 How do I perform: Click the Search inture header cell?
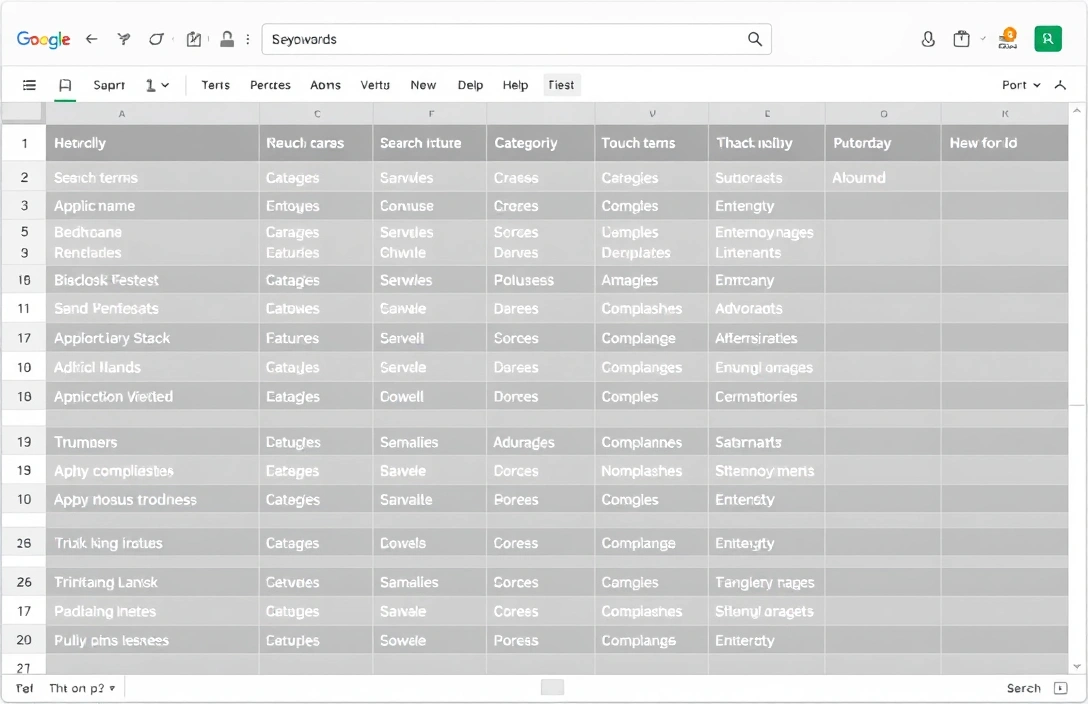pos(430,144)
